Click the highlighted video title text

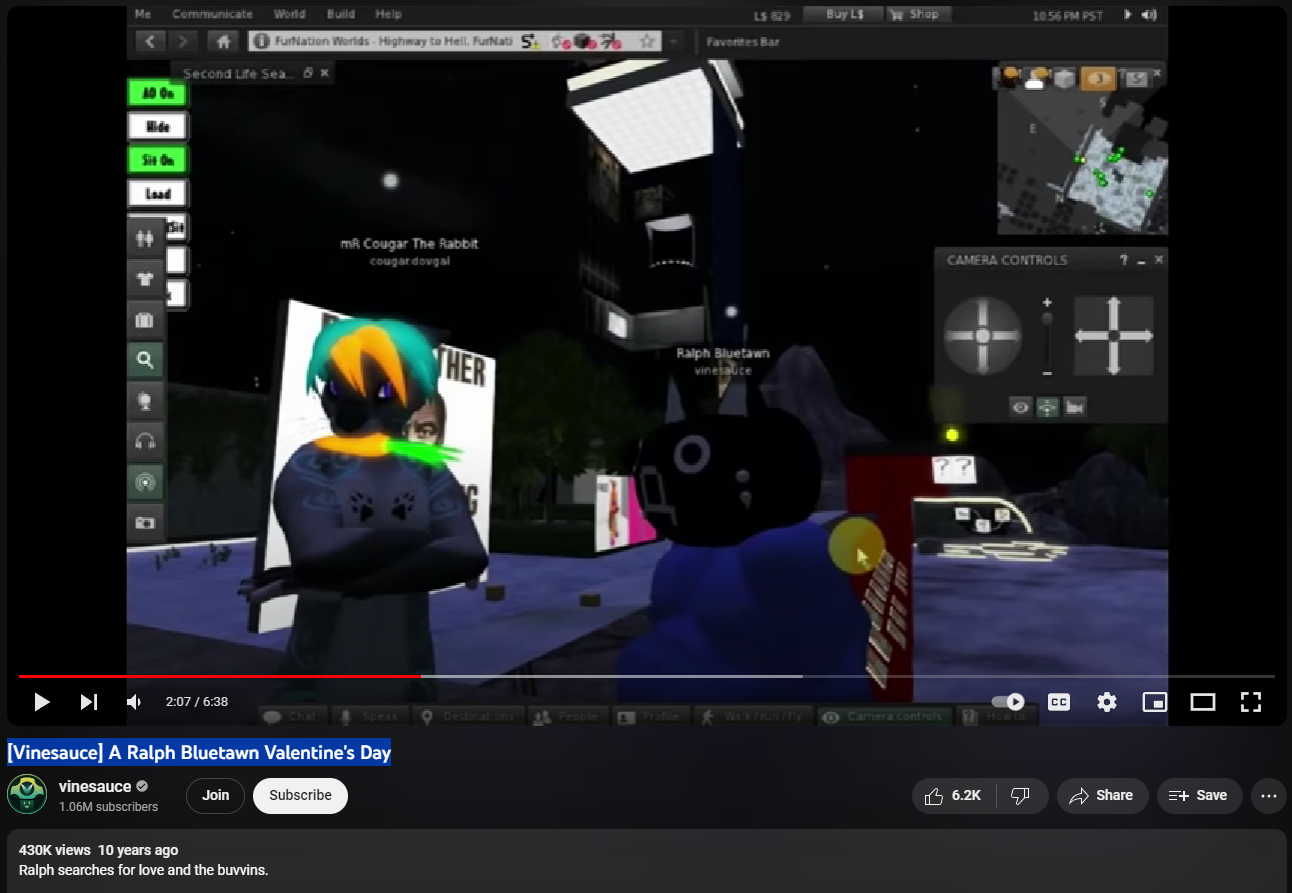tap(199, 752)
